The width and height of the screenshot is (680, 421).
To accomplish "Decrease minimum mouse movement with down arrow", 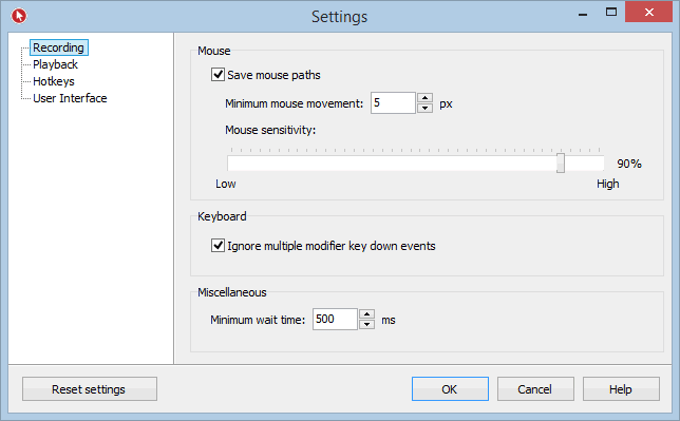I will click(x=425, y=108).
